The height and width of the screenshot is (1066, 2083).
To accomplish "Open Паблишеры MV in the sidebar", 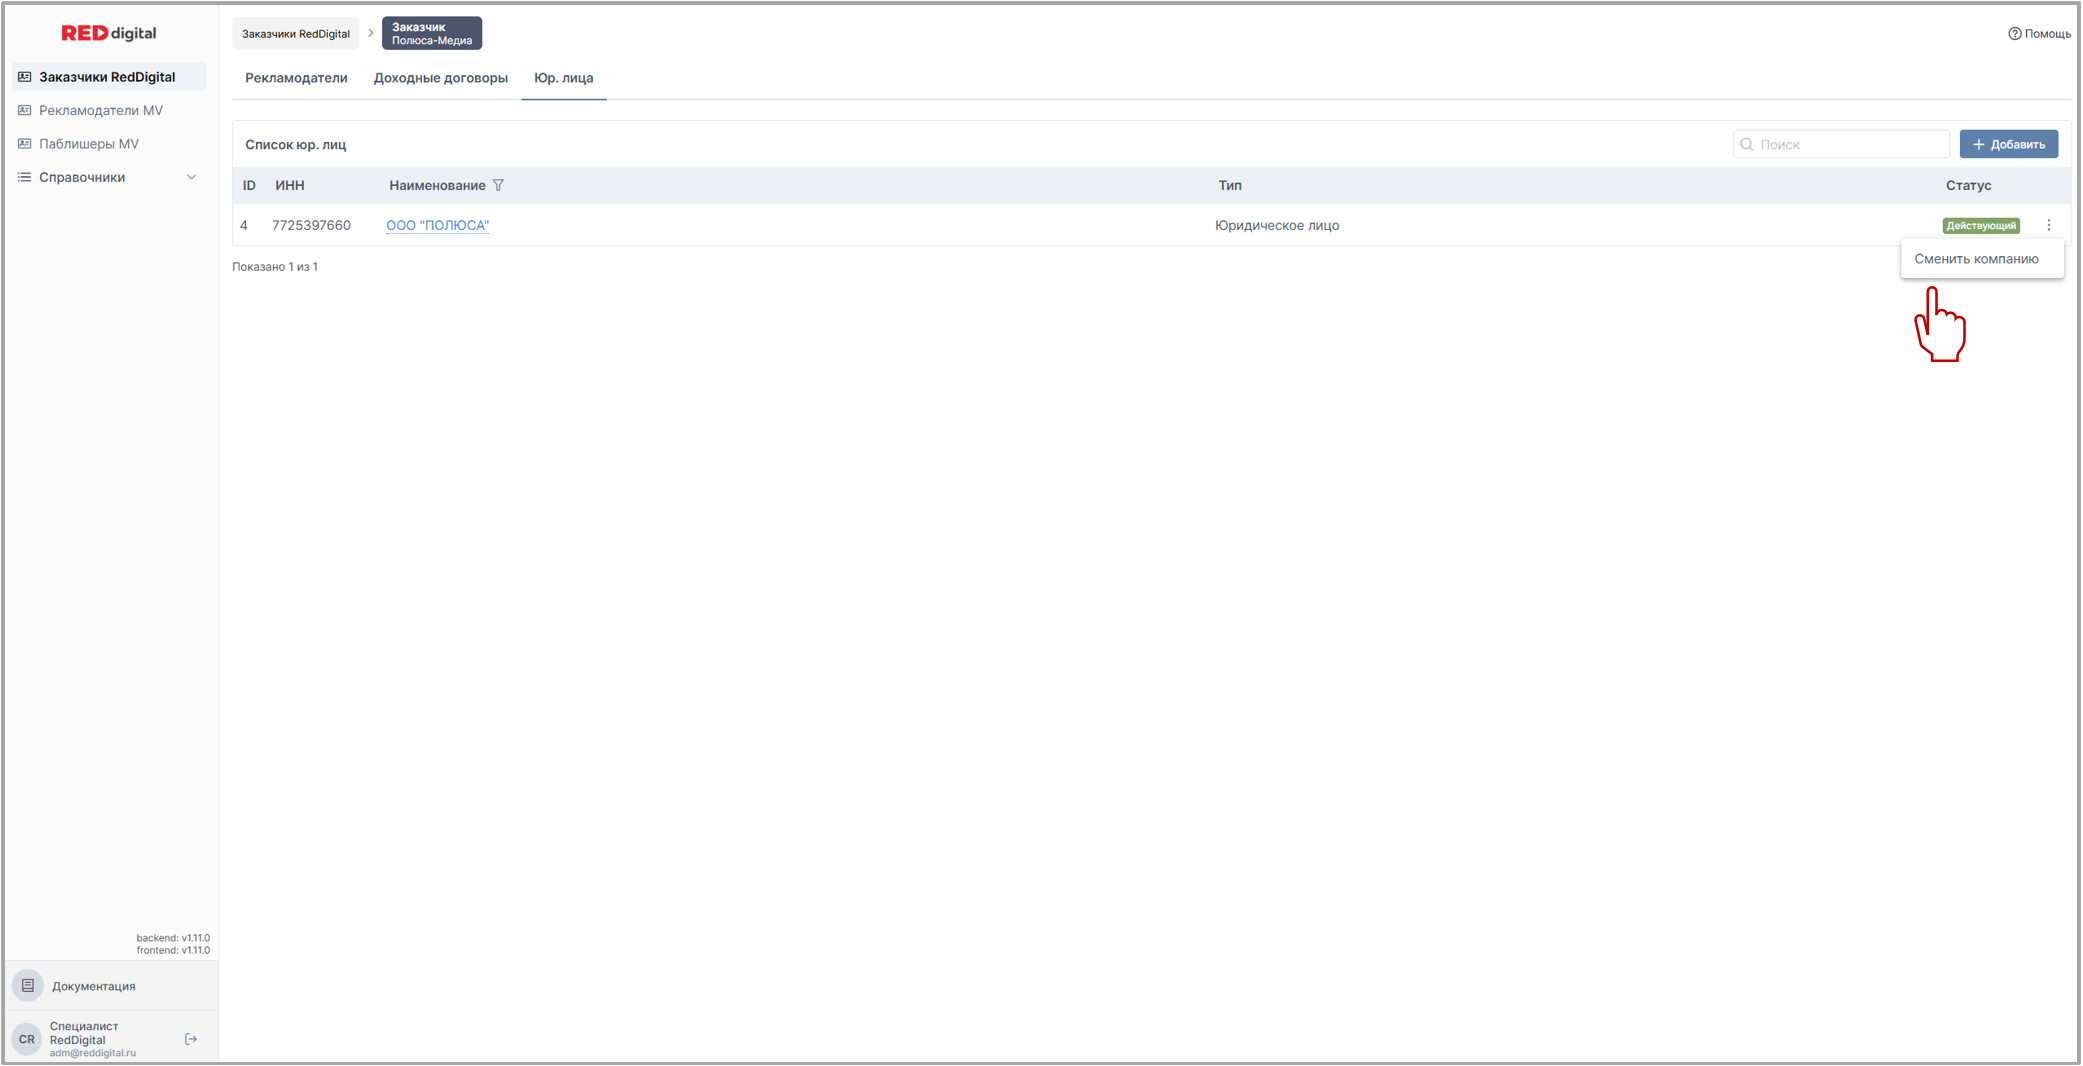I will (x=88, y=144).
